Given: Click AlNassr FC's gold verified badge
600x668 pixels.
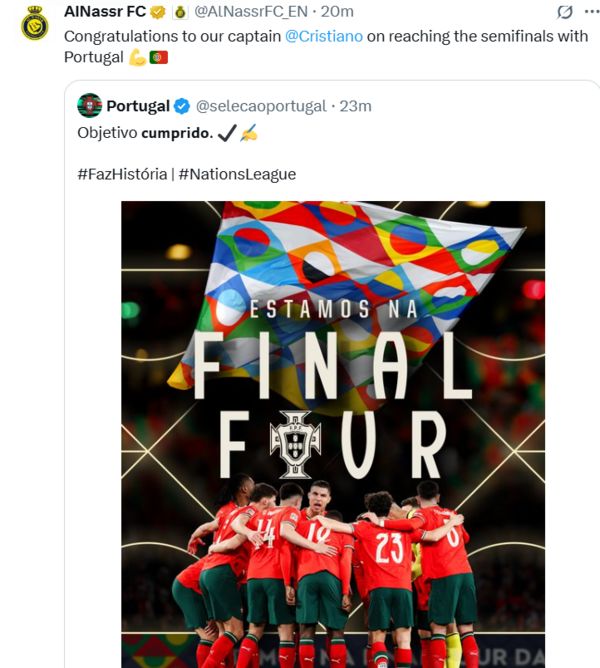Looking at the screenshot, I should pyautogui.click(x=158, y=12).
